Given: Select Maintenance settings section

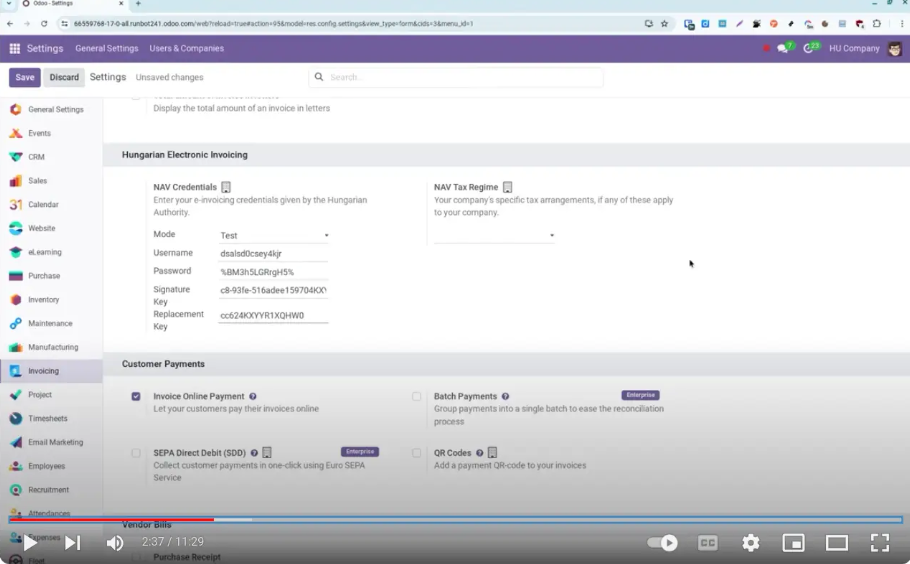Looking at the screenshot, I should 52,323.
